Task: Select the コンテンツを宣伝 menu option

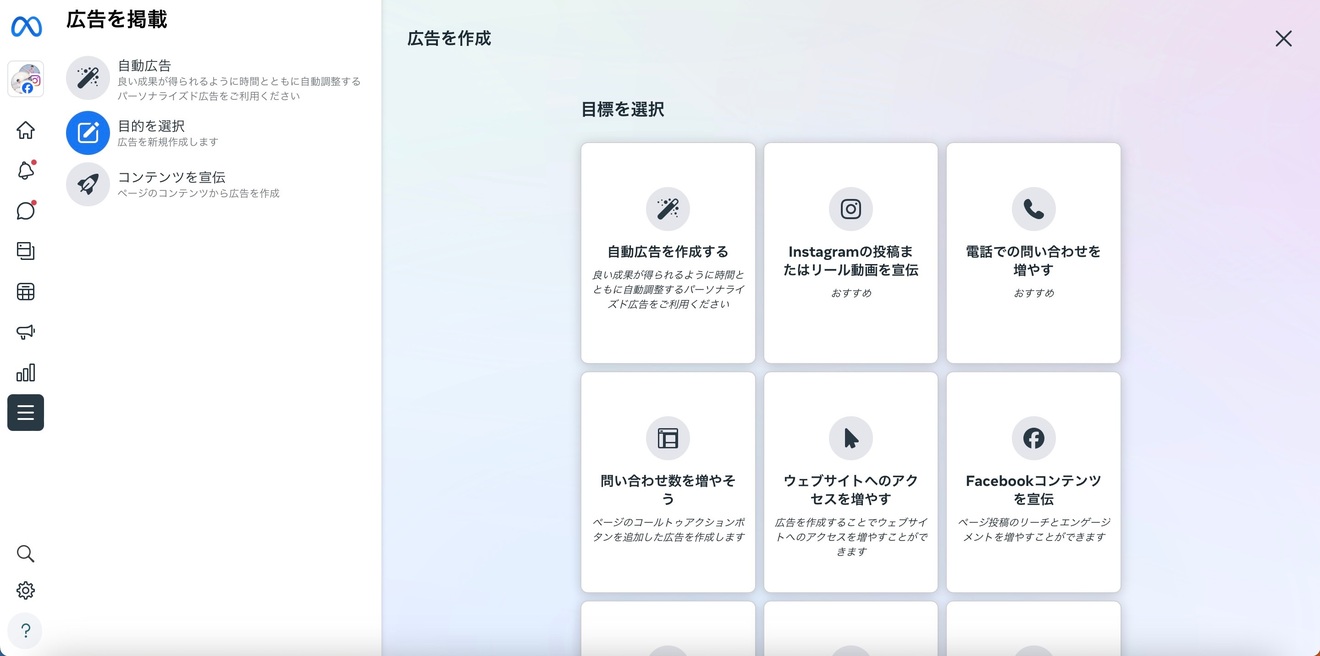Action: click(x=216, y=184)
